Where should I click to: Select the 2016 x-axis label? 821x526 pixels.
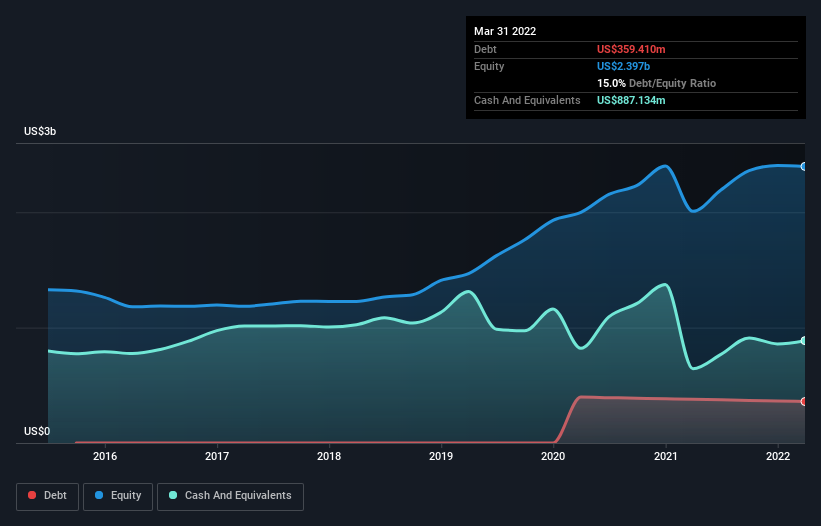click(105, 456)
